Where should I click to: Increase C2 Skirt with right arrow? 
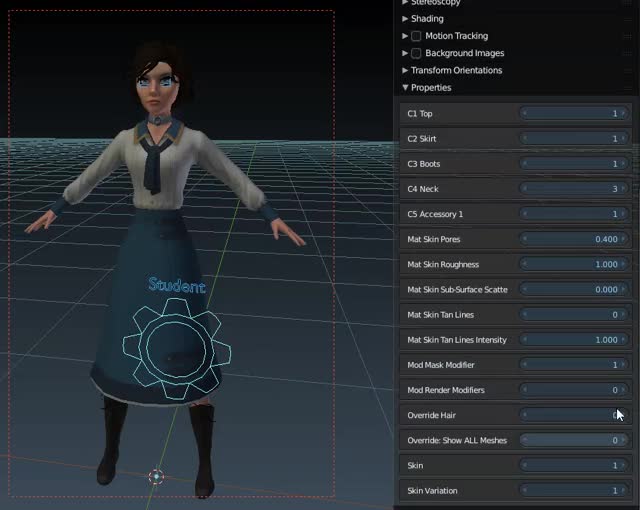coord(623,139)
